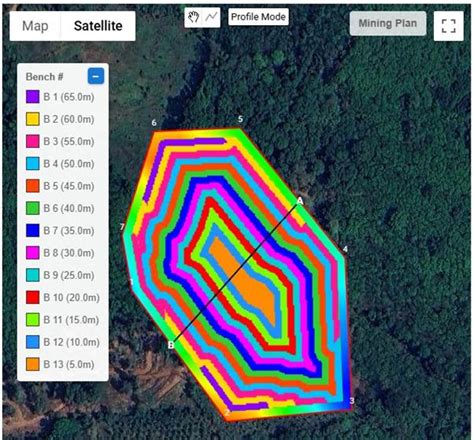Click the B 10 red legend swatch

[33, 298]
